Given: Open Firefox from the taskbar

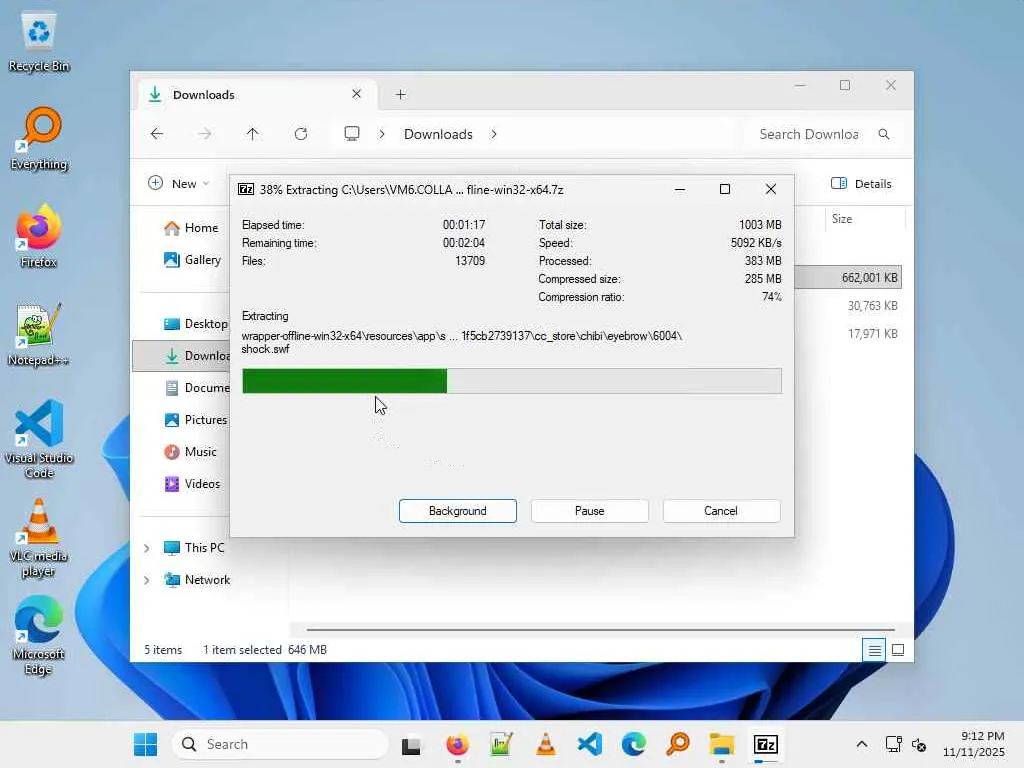Looking at the screenshot, I should coord(457,744).
